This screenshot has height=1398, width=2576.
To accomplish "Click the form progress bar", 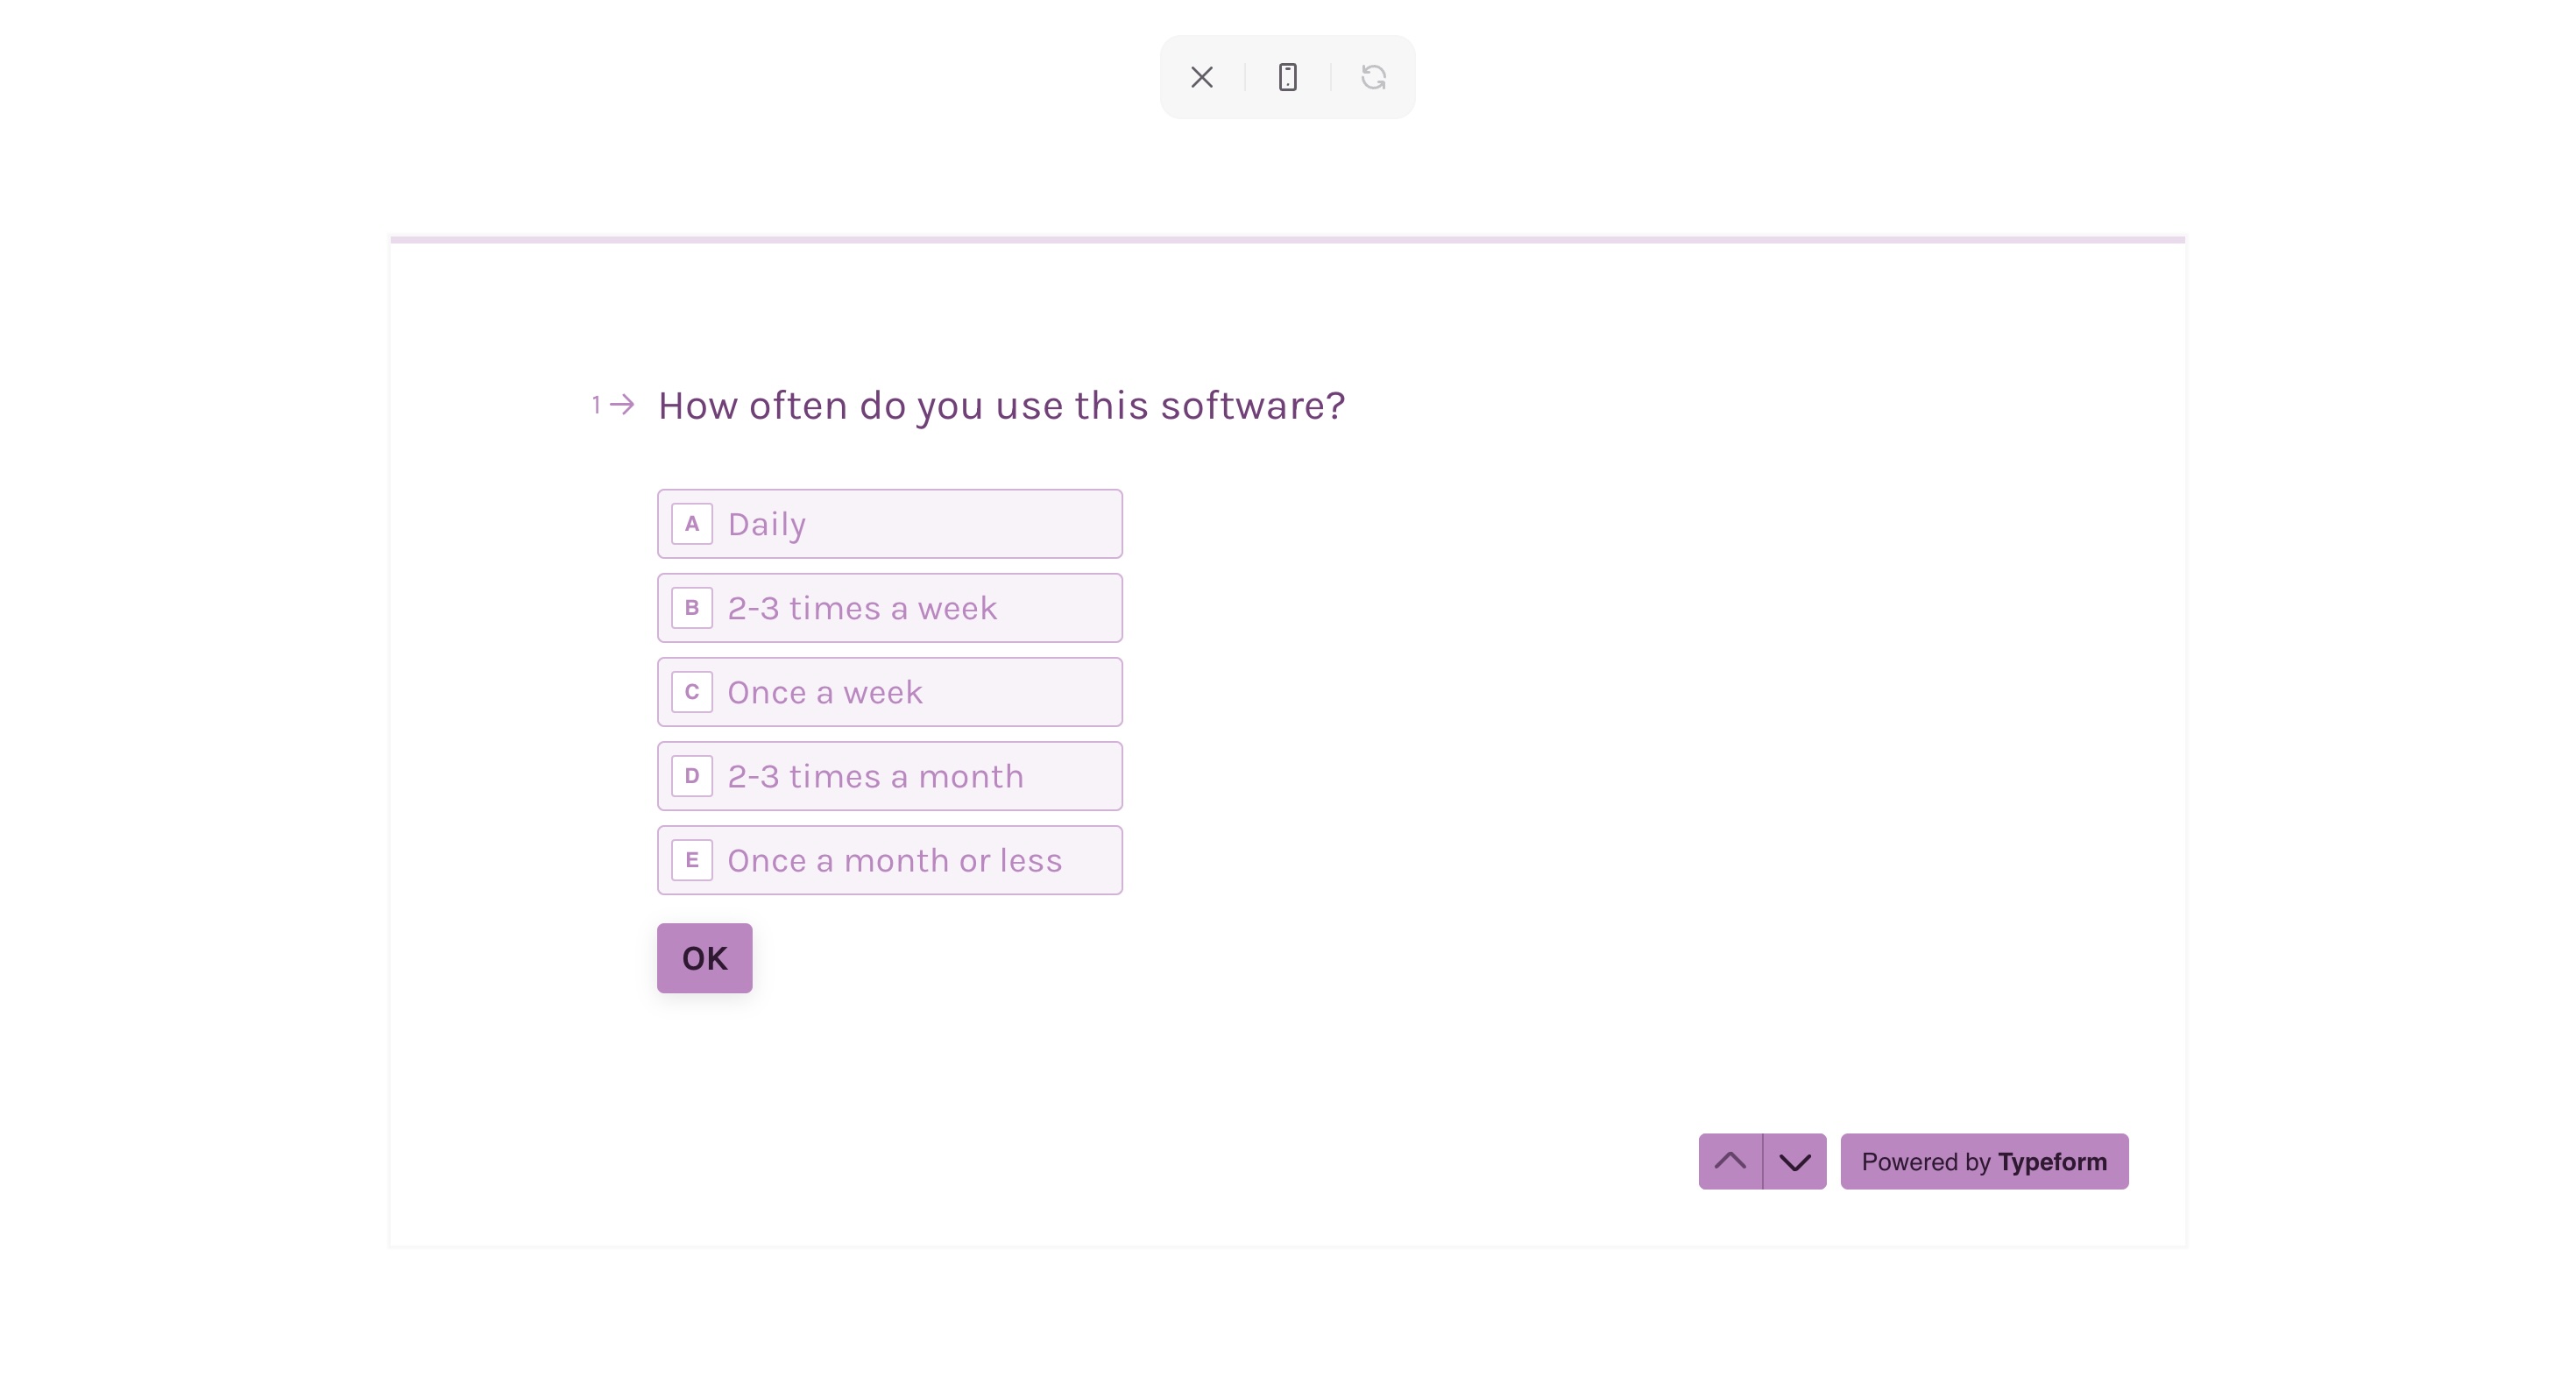I will 1288,240.
